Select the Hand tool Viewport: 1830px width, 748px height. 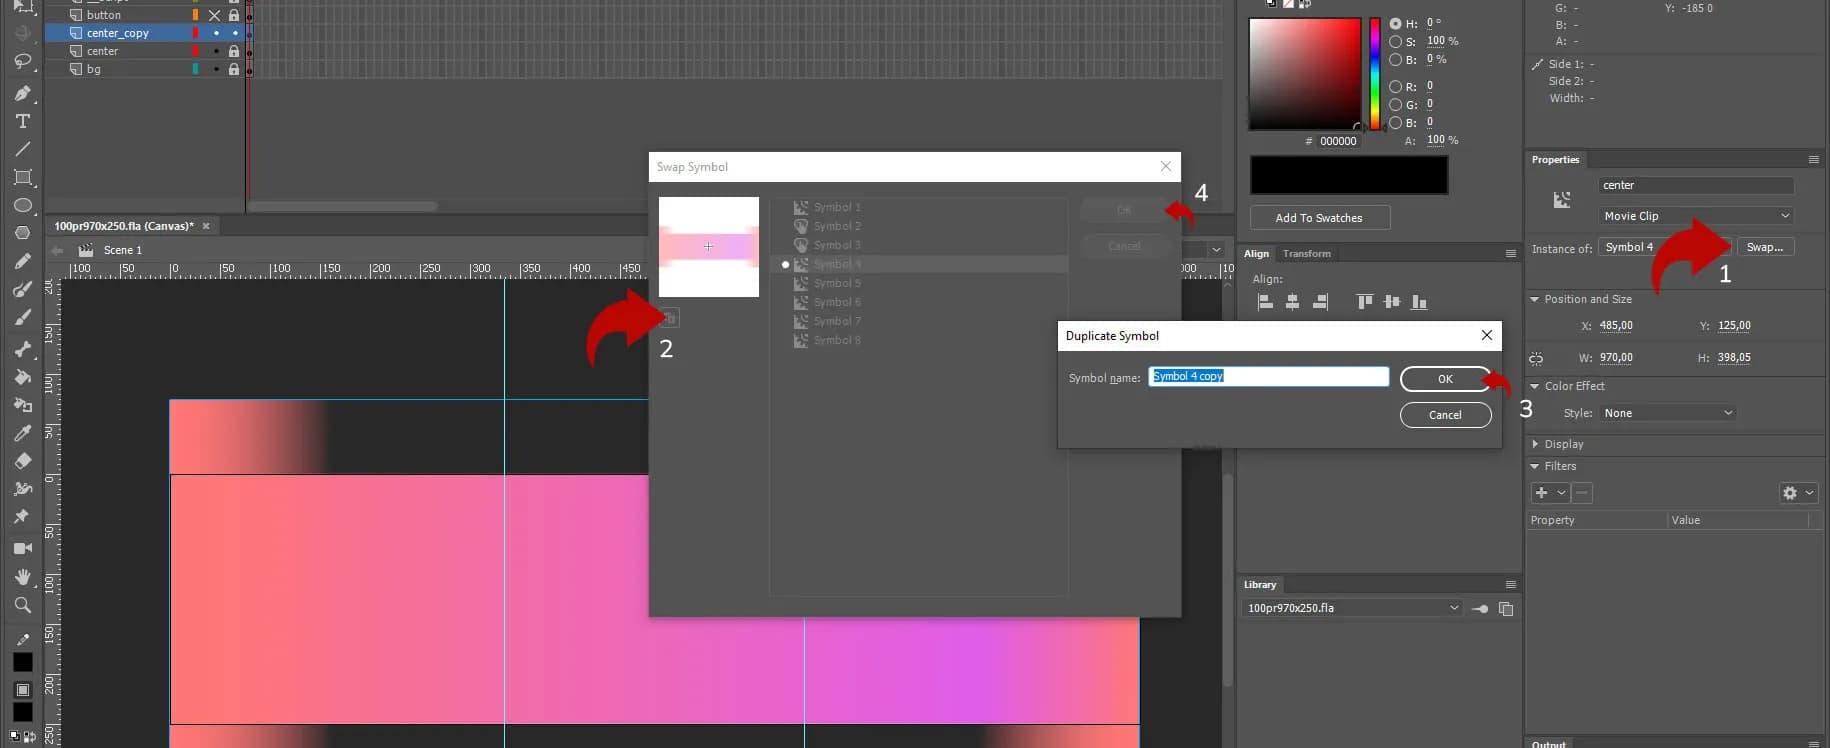pos(22,577)
